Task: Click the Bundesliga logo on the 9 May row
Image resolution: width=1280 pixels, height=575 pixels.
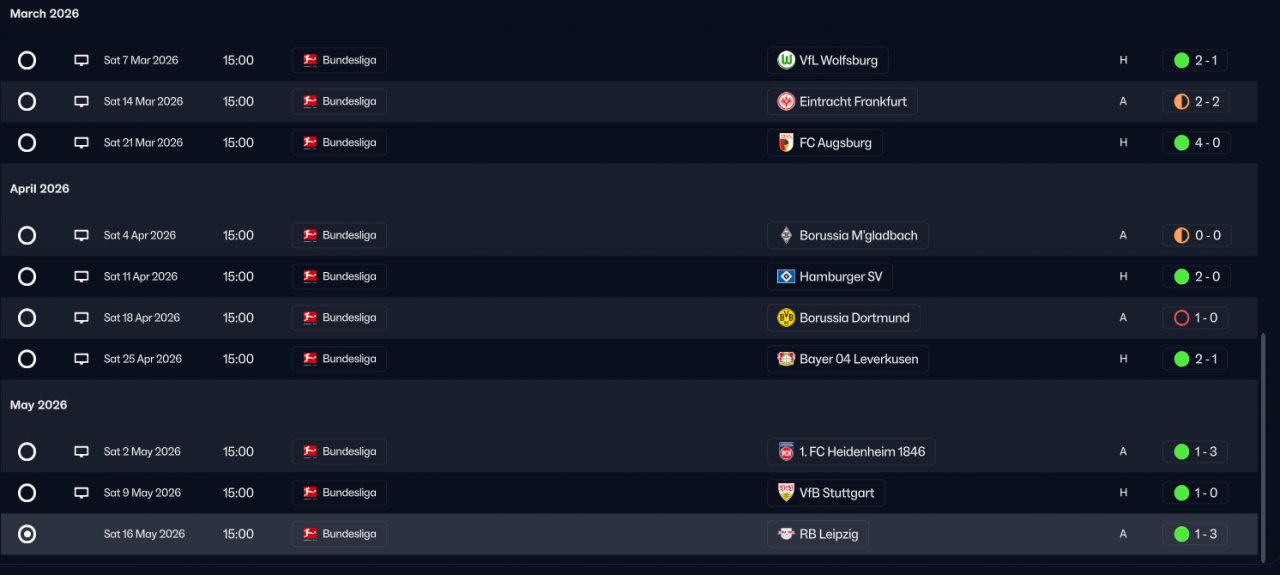Action: pos(310,493)
